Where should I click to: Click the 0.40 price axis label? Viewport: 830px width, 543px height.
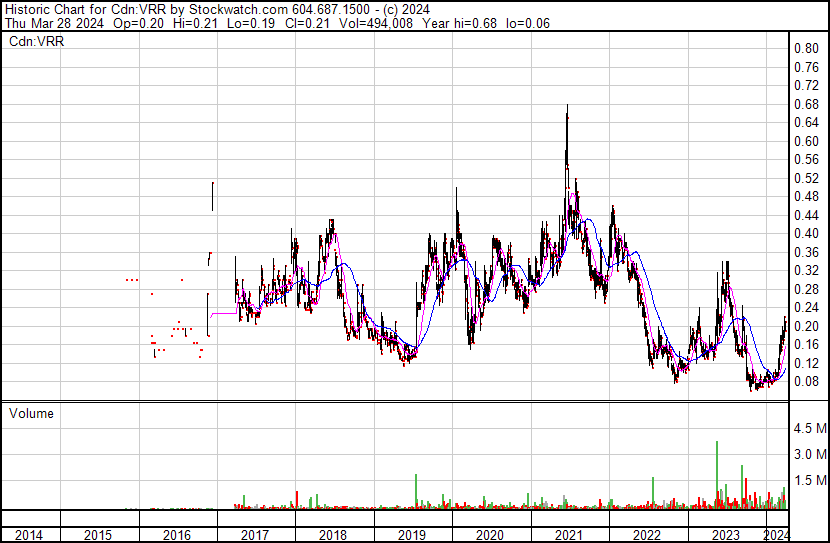pyautogui.click(x=806, y=233)
